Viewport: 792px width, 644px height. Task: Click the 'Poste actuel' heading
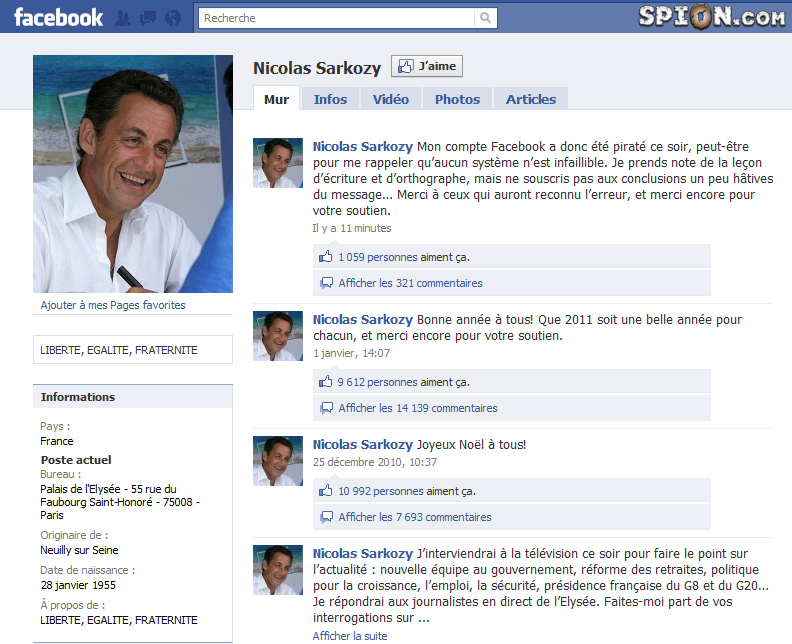click(x=76, y=460)
